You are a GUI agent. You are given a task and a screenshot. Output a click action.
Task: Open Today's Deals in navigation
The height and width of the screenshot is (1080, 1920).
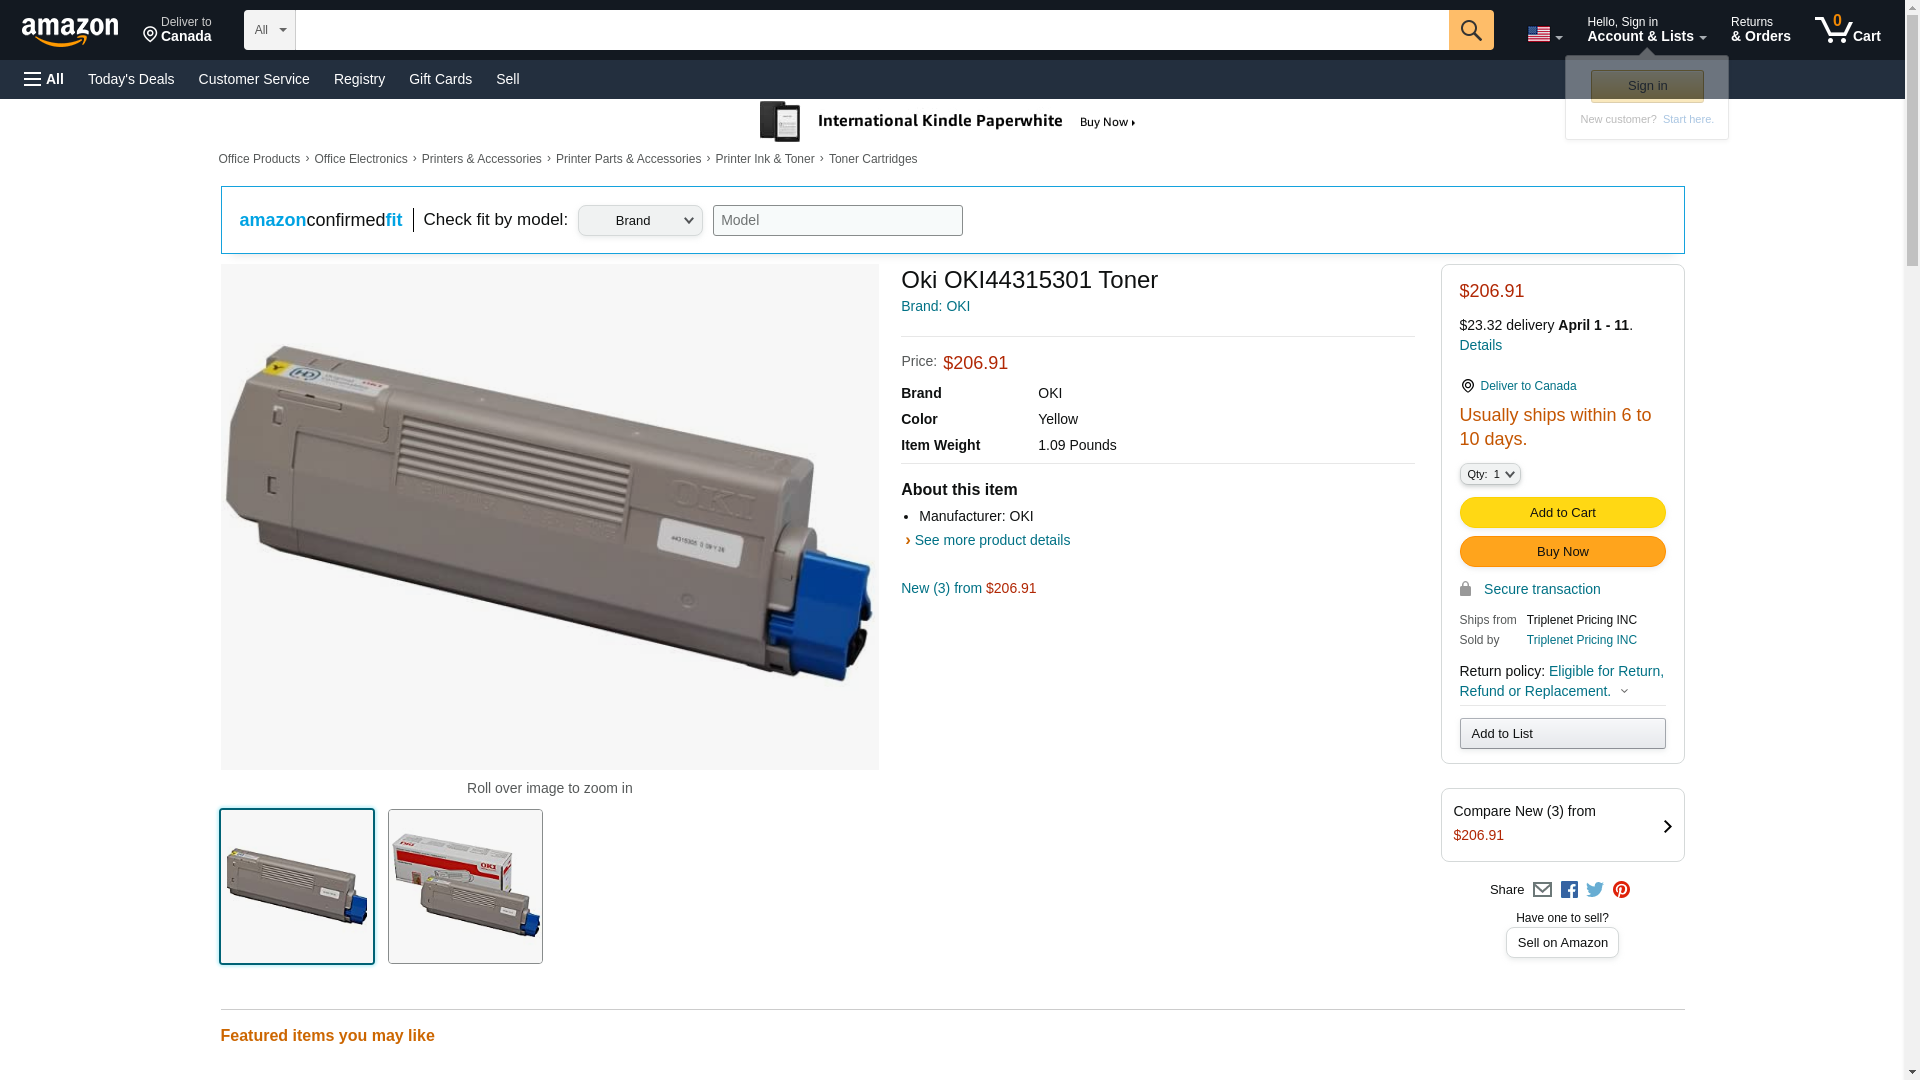(131, 79)
